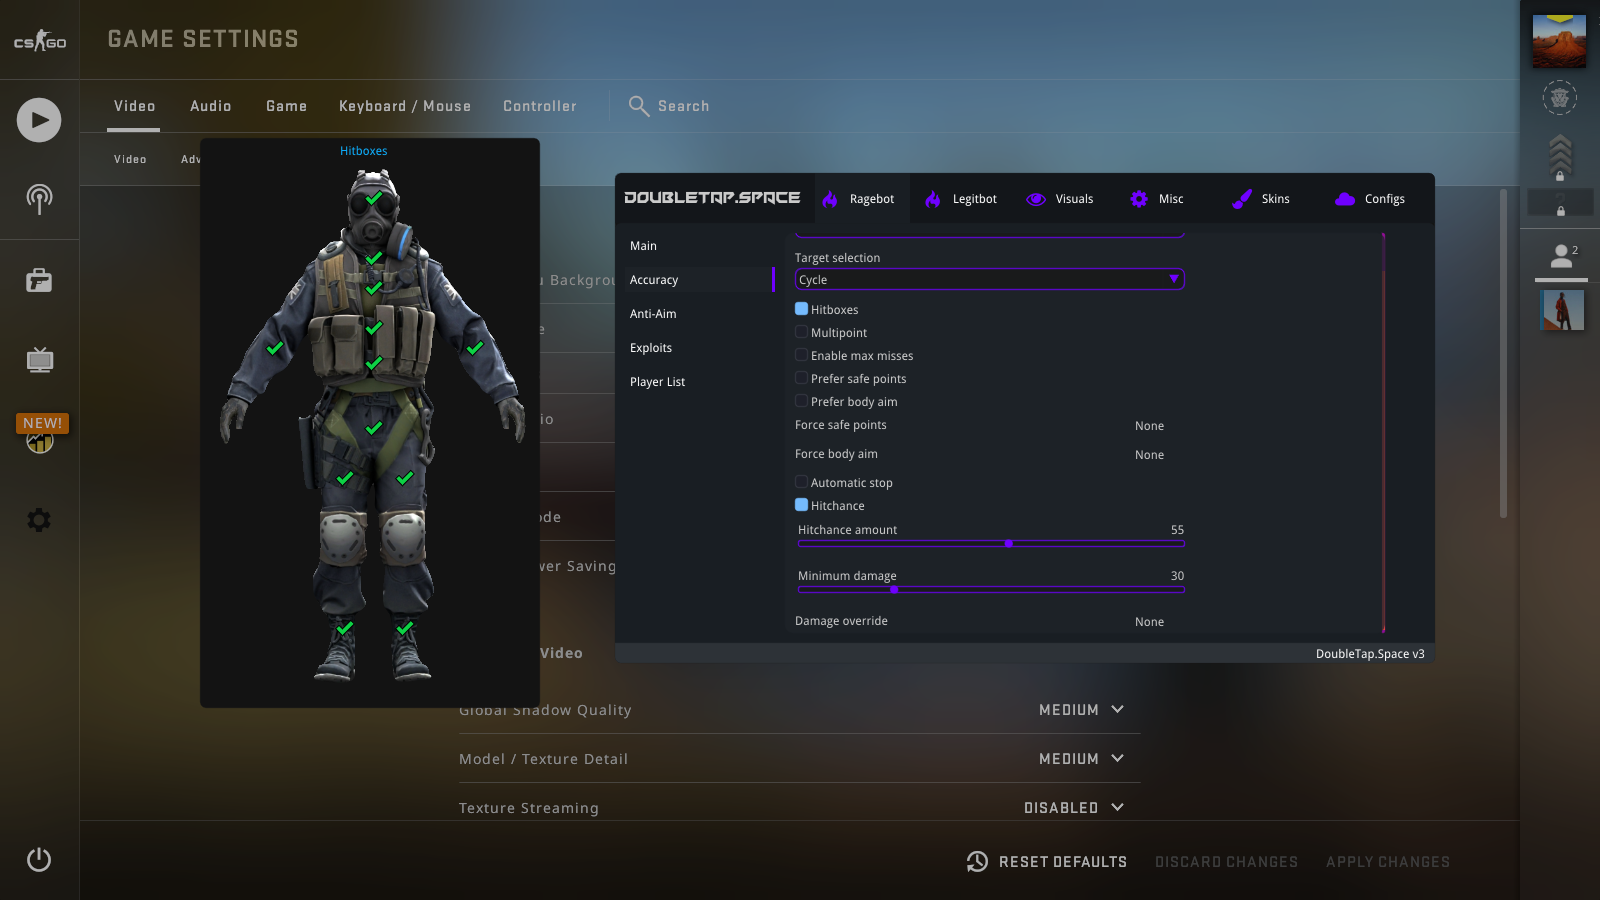Open the Anti-Aim section
The height and width of the screenshot is (900, 1600).
point(653,314)
